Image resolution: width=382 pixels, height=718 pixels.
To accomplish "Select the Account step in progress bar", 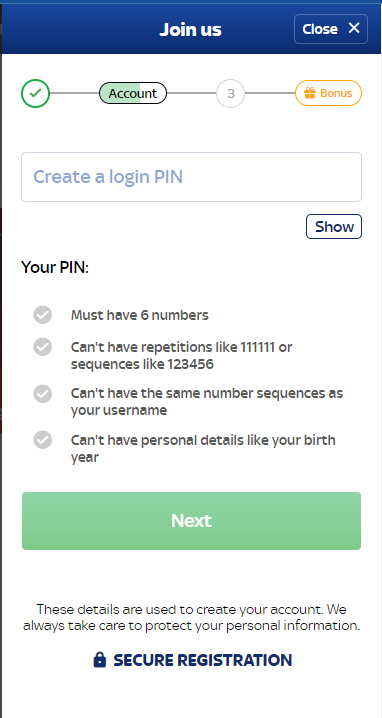I will point(133,93).
